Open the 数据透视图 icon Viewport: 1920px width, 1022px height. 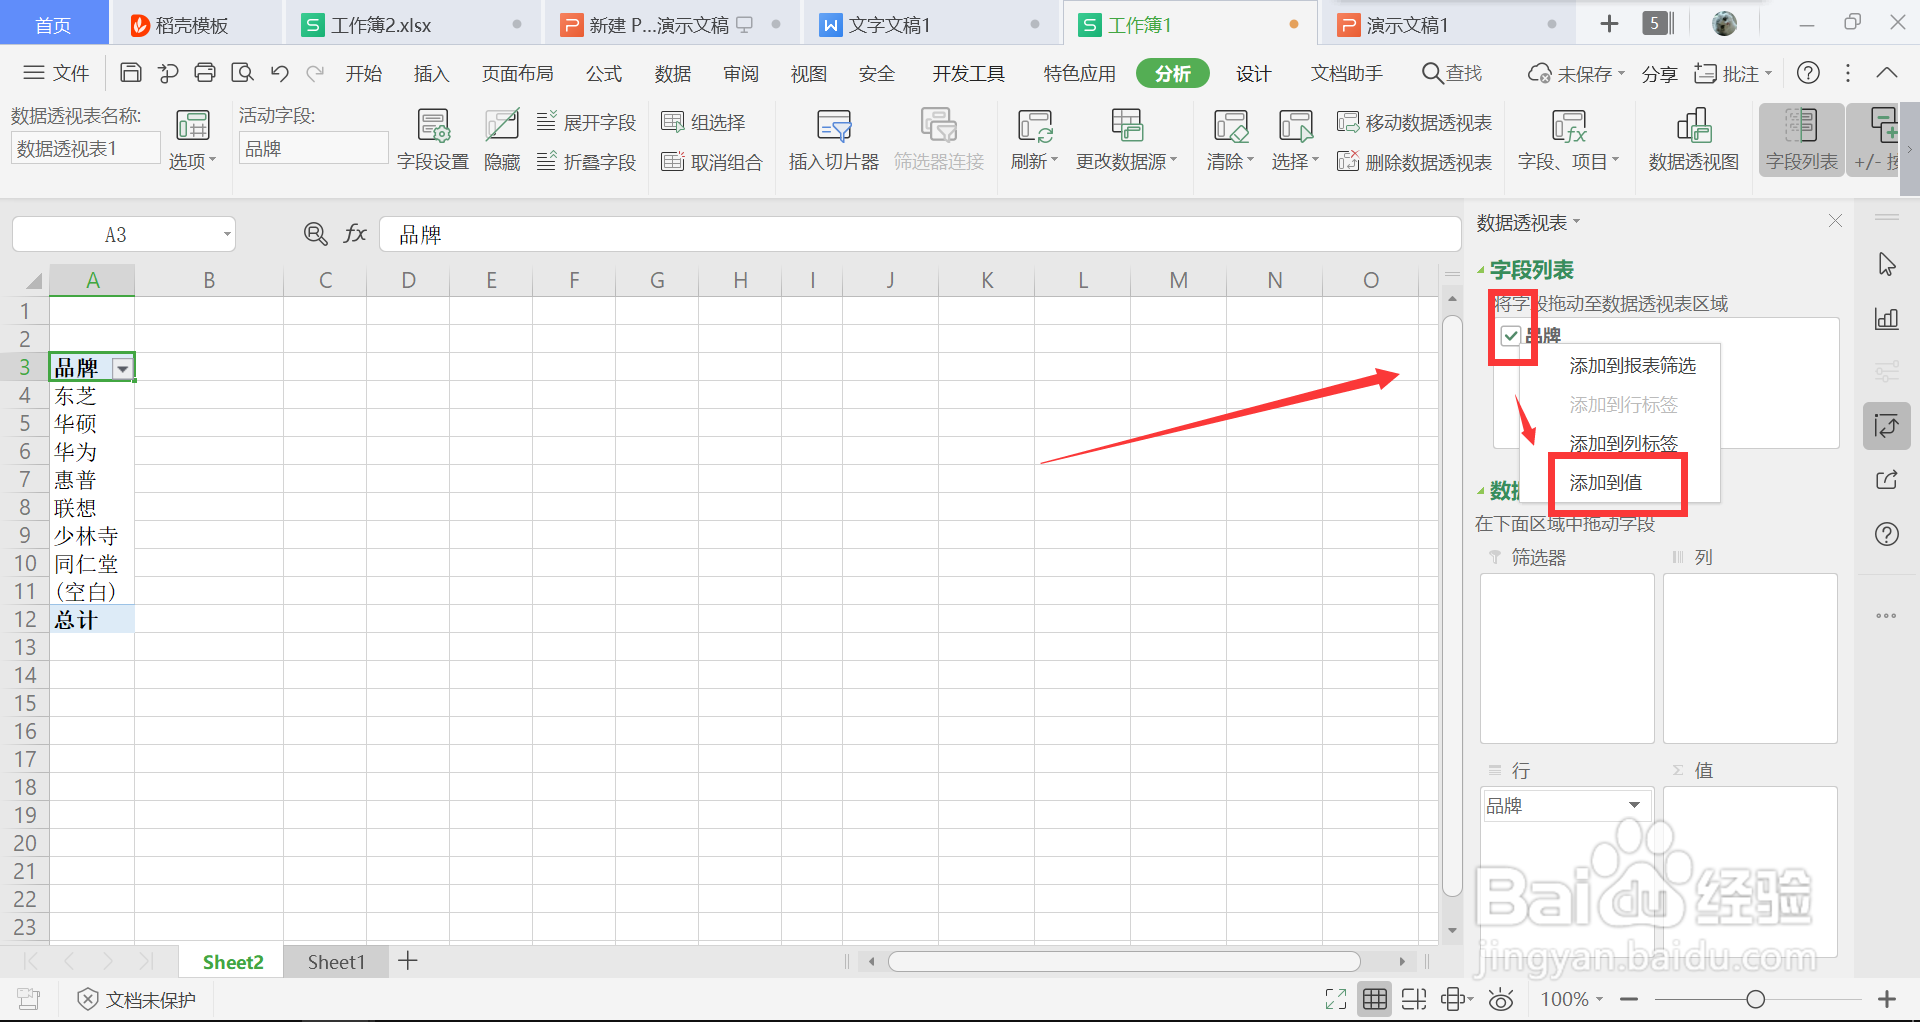click(1692, 139)
